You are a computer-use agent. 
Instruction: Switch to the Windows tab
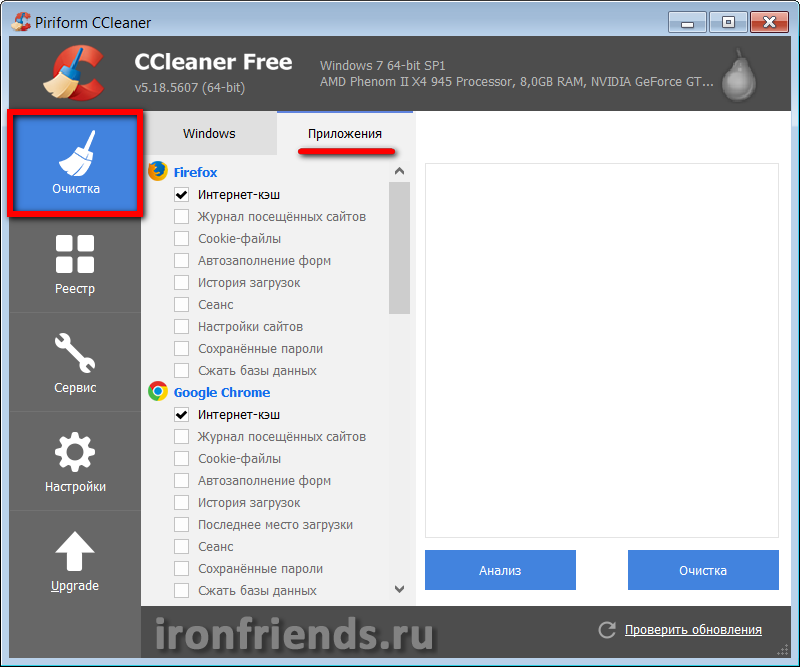click(x=209, y=133)
